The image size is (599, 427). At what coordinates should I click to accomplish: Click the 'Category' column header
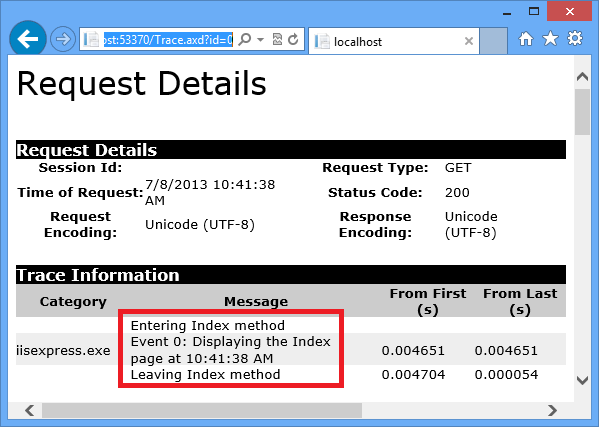point(73,302)
